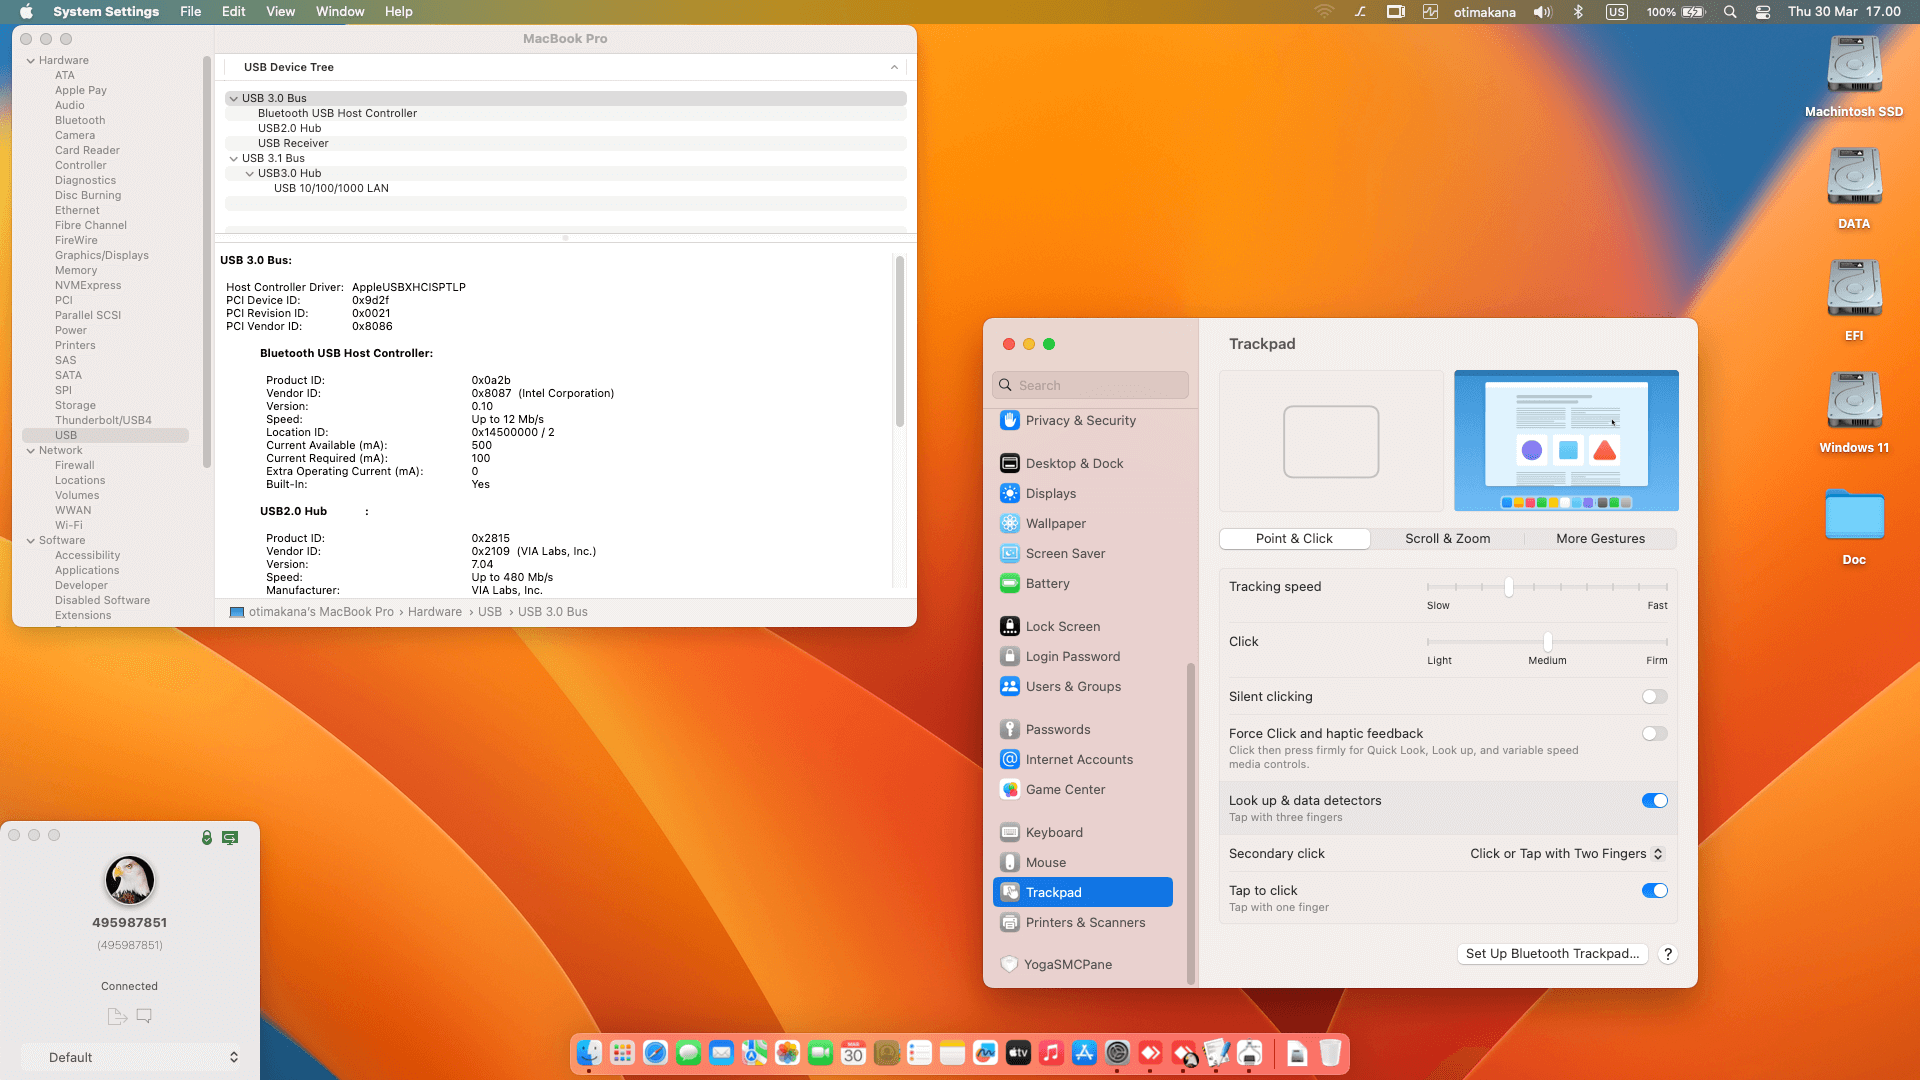Viewport: 1920px width, 1080px height.
Task: Open the Window menu
Action: click(339, 11)
